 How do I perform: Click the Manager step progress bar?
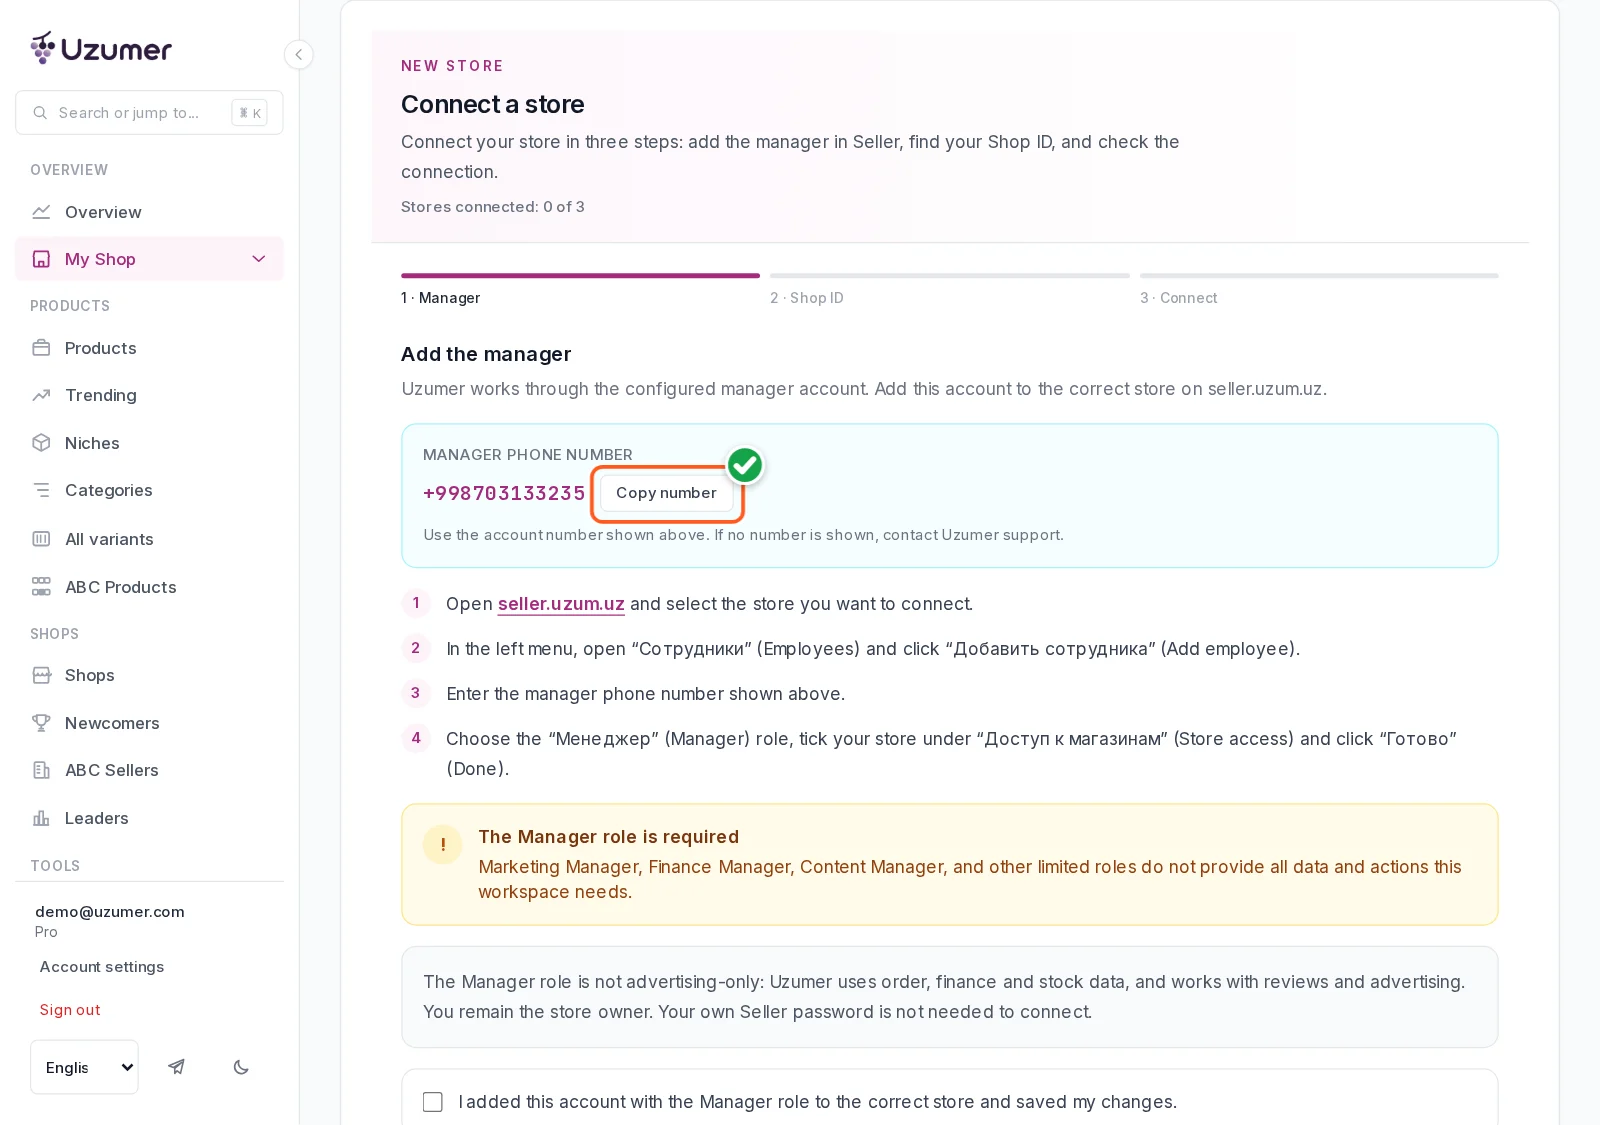click(580, 276)
